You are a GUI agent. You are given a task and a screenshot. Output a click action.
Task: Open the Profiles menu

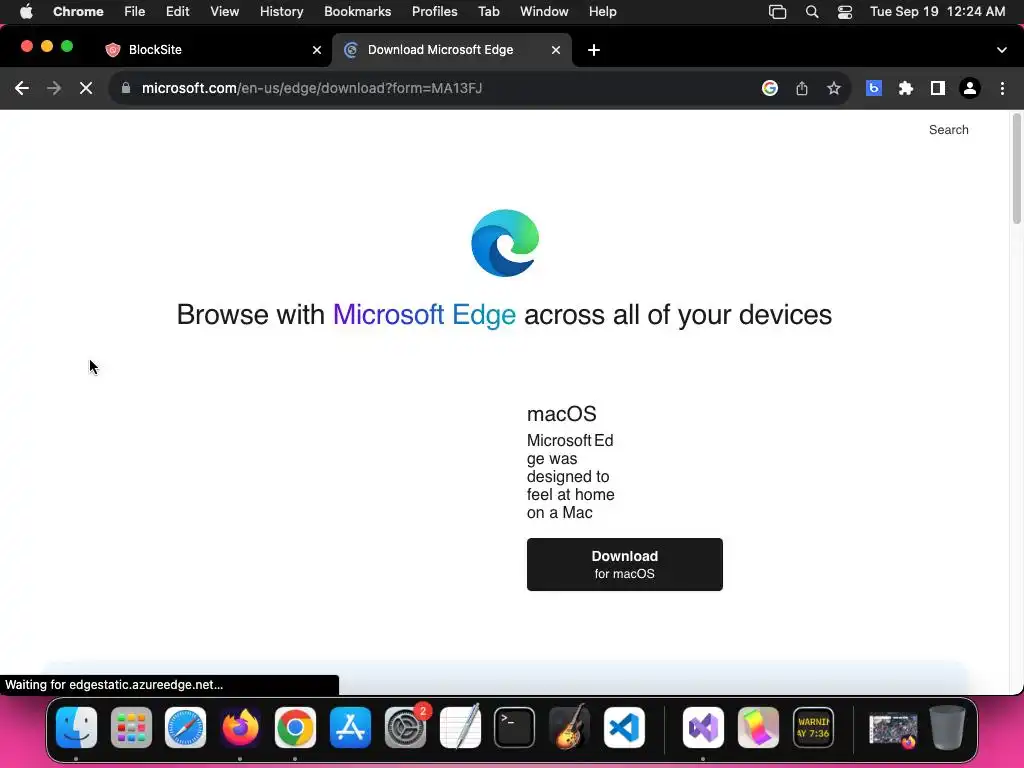[435, 12]
